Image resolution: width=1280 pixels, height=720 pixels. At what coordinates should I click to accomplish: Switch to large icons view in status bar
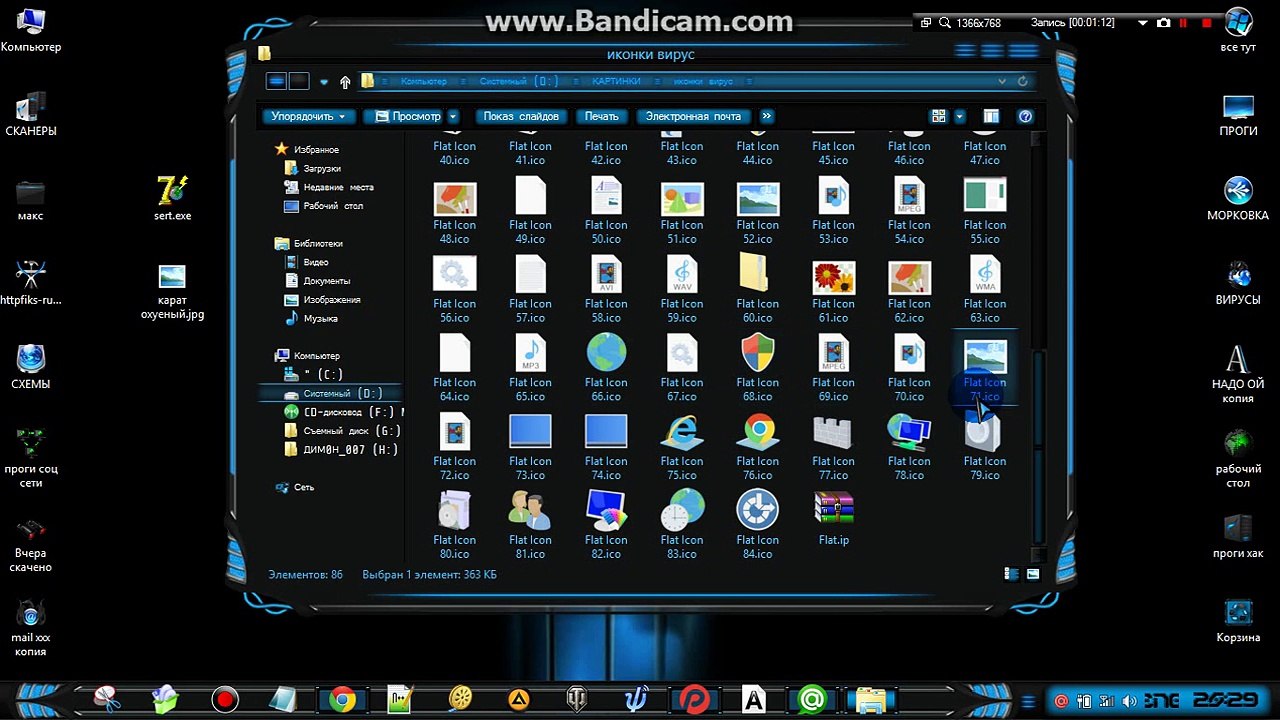coord(1032,574)
